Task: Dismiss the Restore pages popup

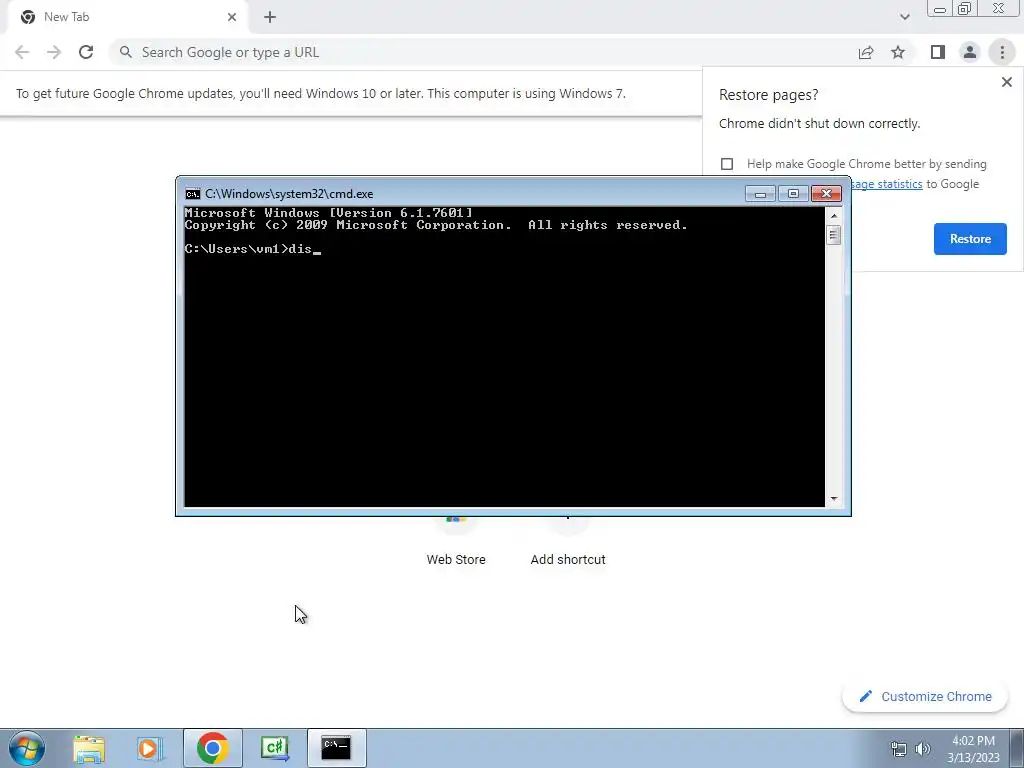Action: (1006, 82)
